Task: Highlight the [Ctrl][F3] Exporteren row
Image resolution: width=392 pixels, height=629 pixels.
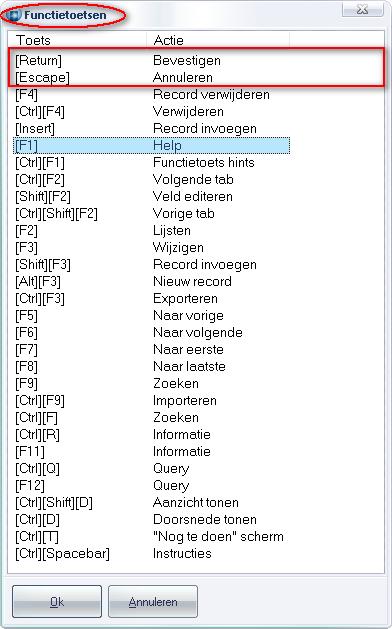Action: tap(152, 299)
